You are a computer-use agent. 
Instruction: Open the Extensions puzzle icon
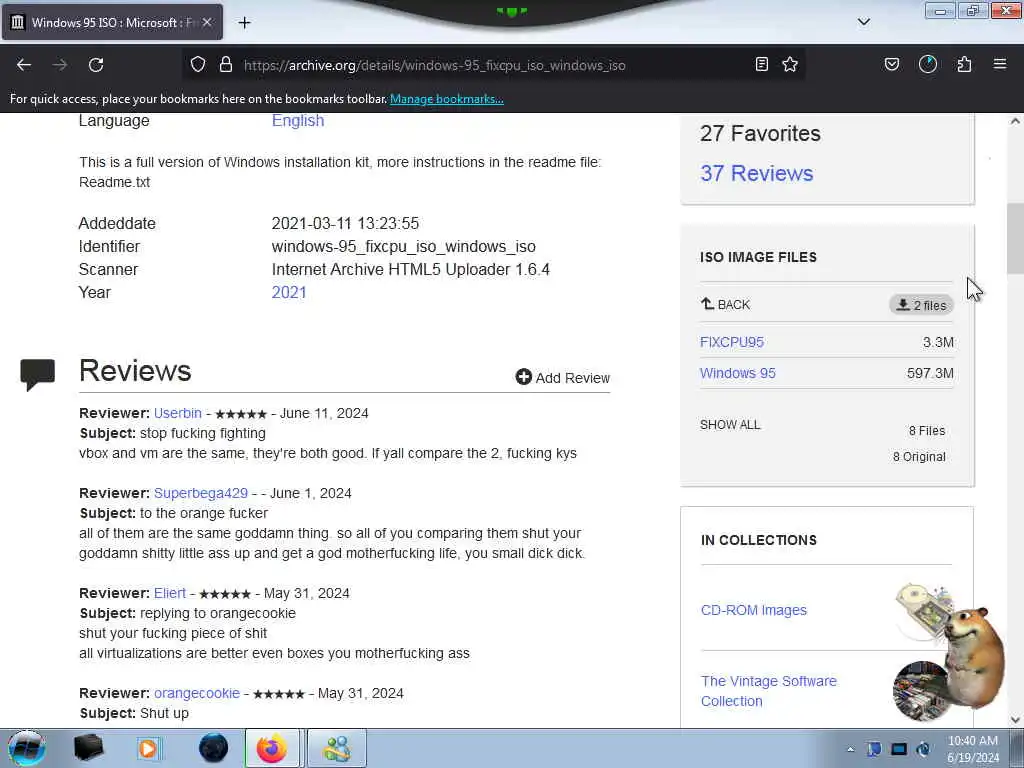point(964,65)
